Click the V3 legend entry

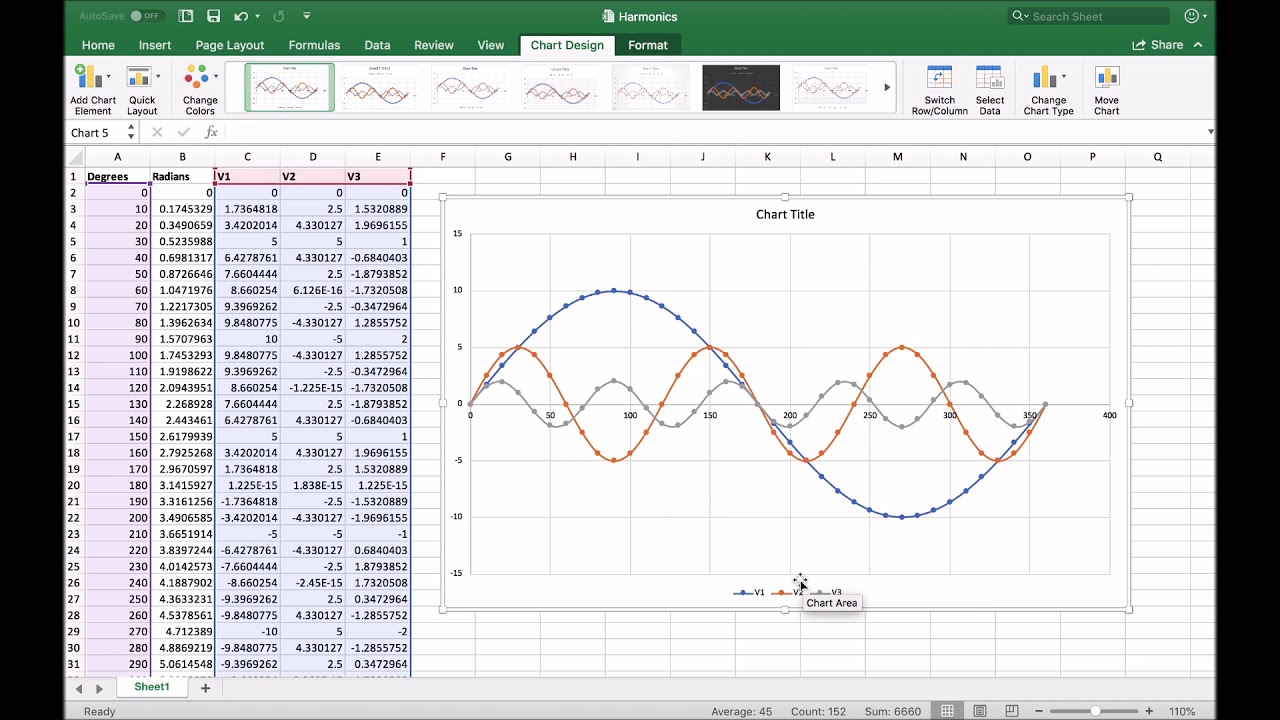pyautogui.click(x=828, y=592)
